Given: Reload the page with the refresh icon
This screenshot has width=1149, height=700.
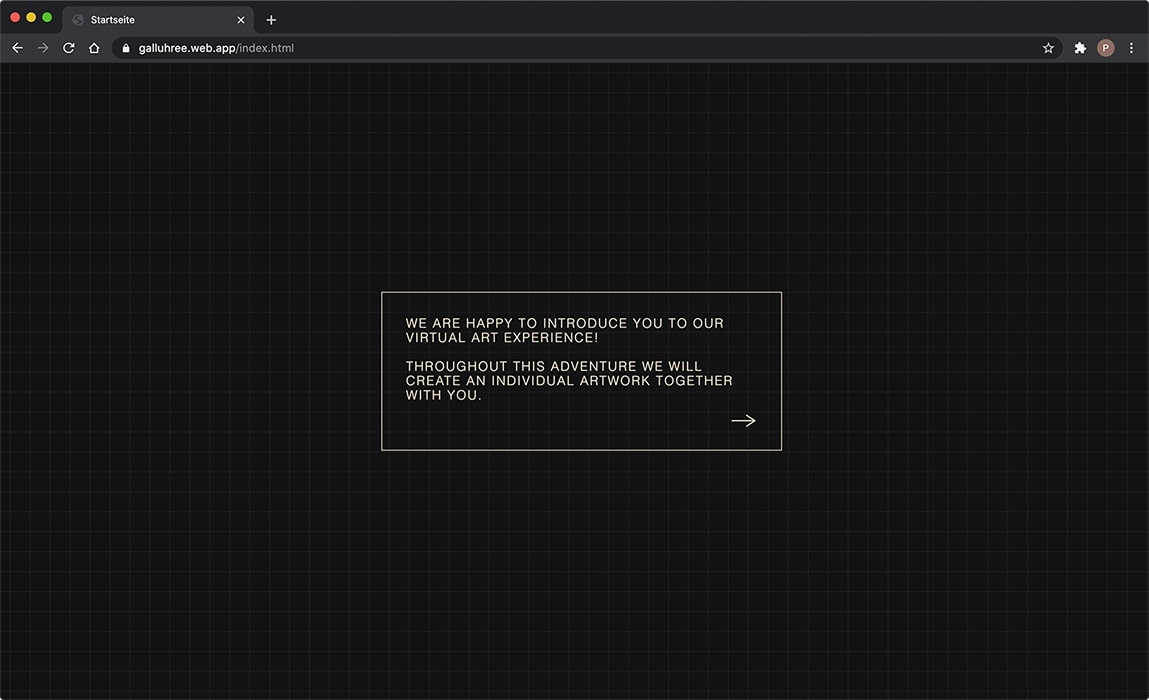Looking at the screenshot, I should [69, 48].
